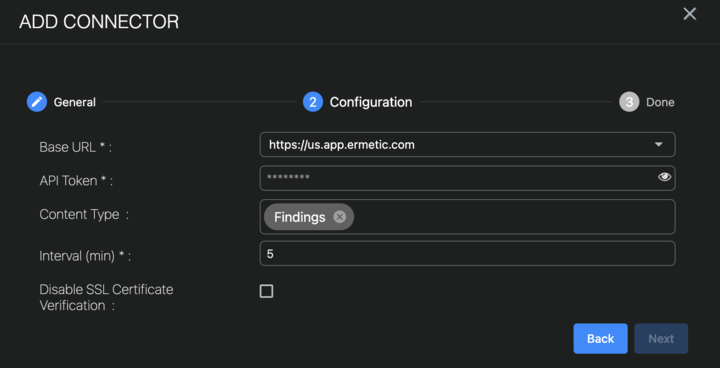Click into the Interval (min) field
The width and height of the screenshot is (720, 368).
[467, 253]
